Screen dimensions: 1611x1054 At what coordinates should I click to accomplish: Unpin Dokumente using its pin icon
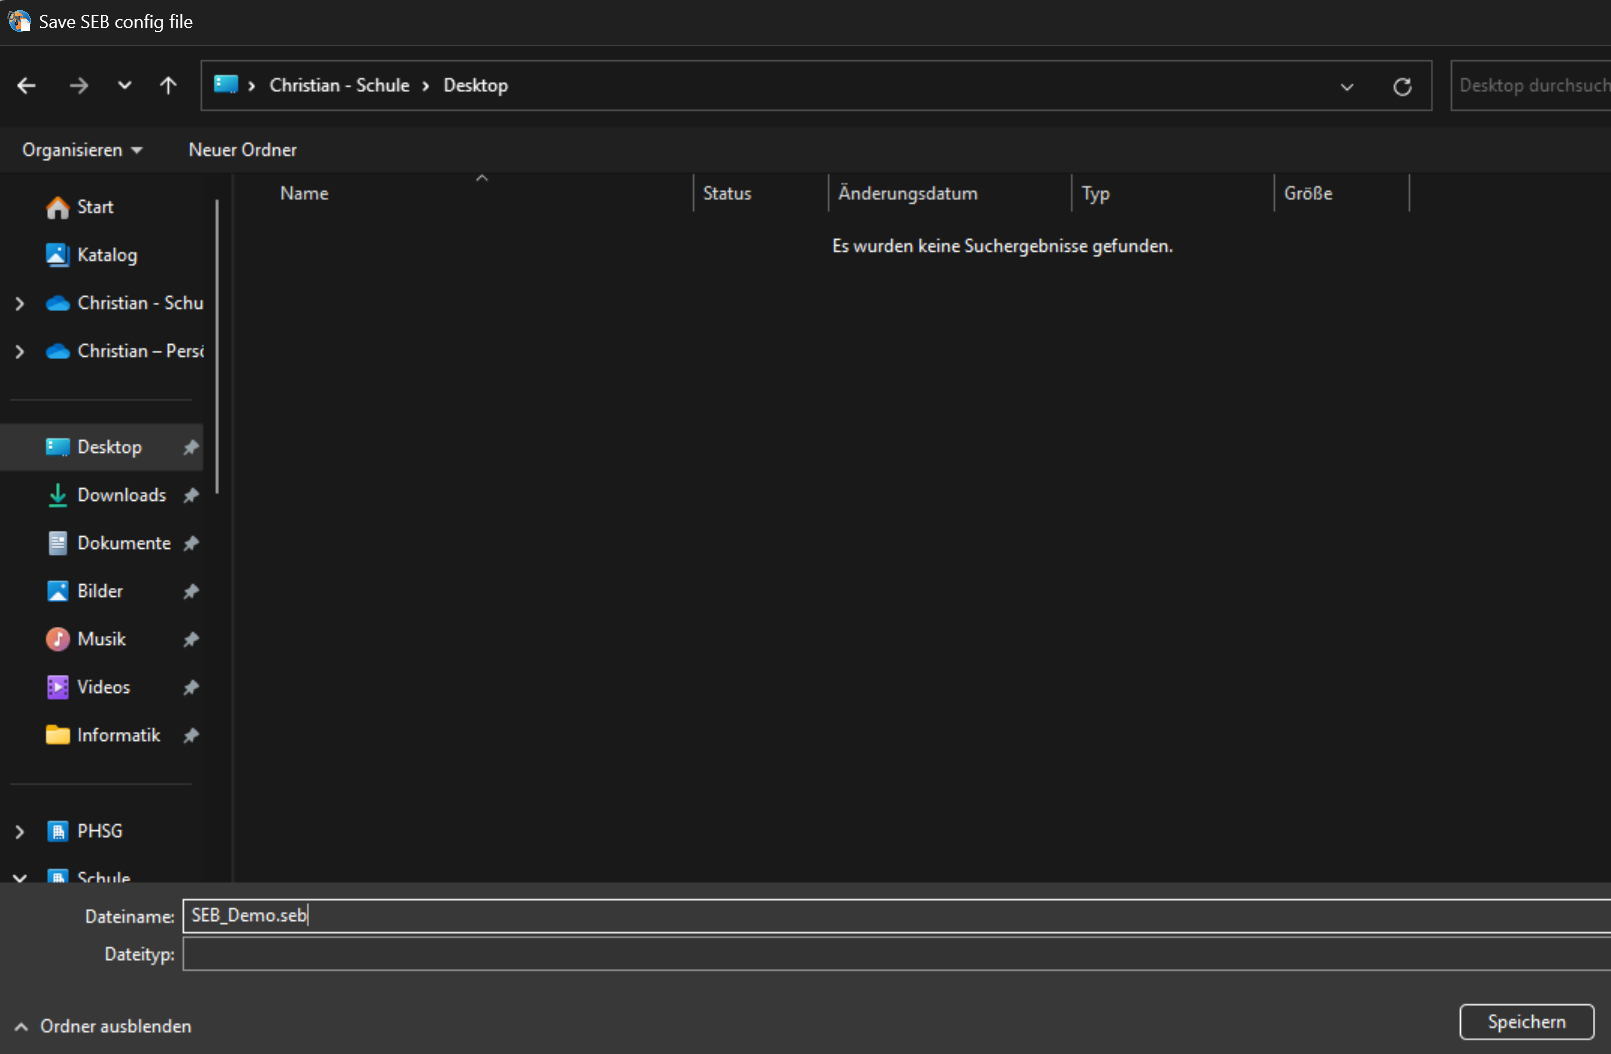point(191,543)
